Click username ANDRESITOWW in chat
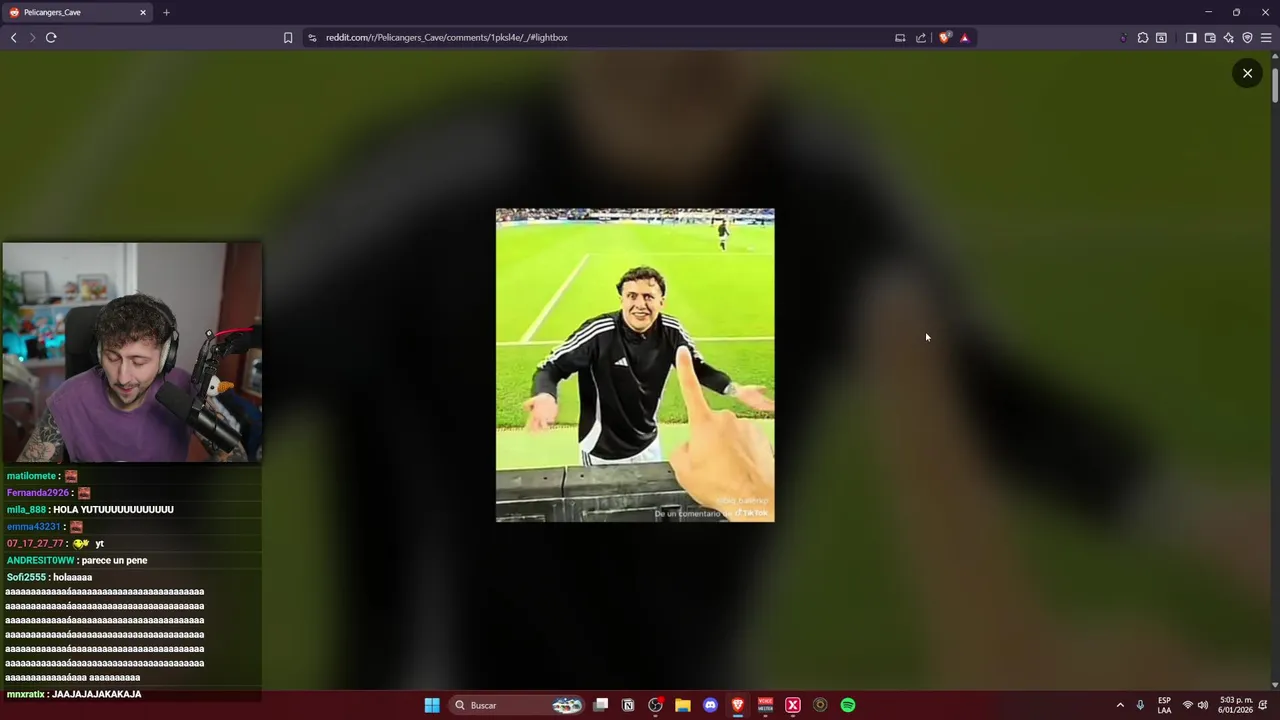The width and height of the screenshot is (1280, 720). pyautogui.click(x=40, y=561)
